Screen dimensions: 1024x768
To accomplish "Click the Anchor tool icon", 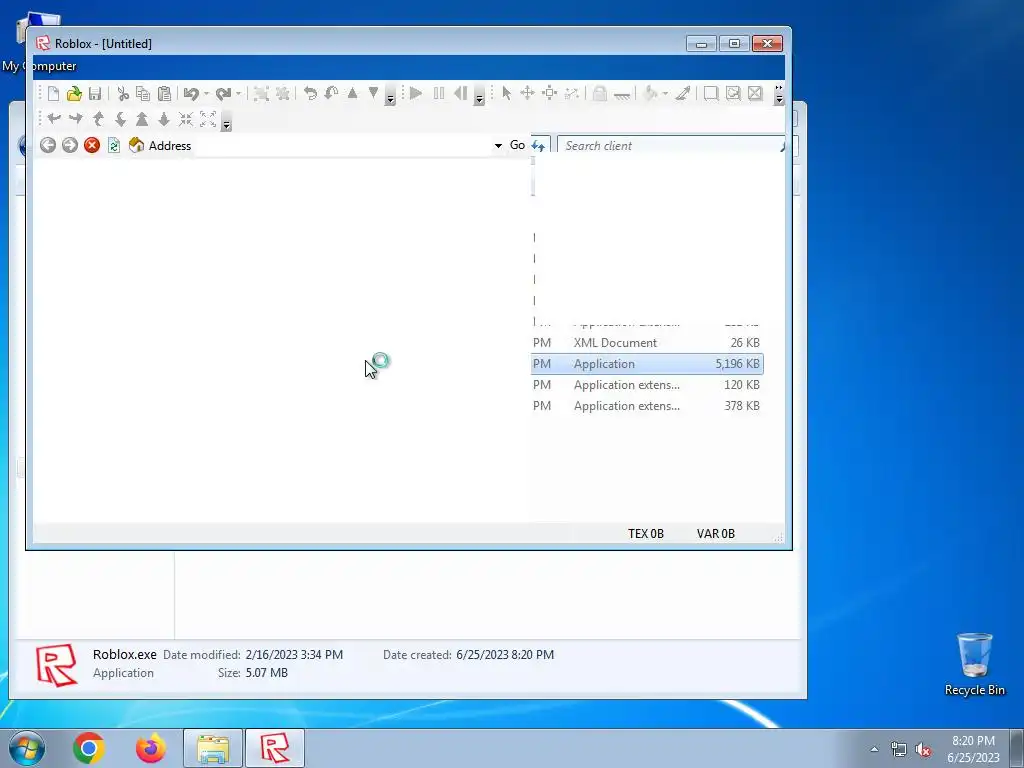I will 622,95.
